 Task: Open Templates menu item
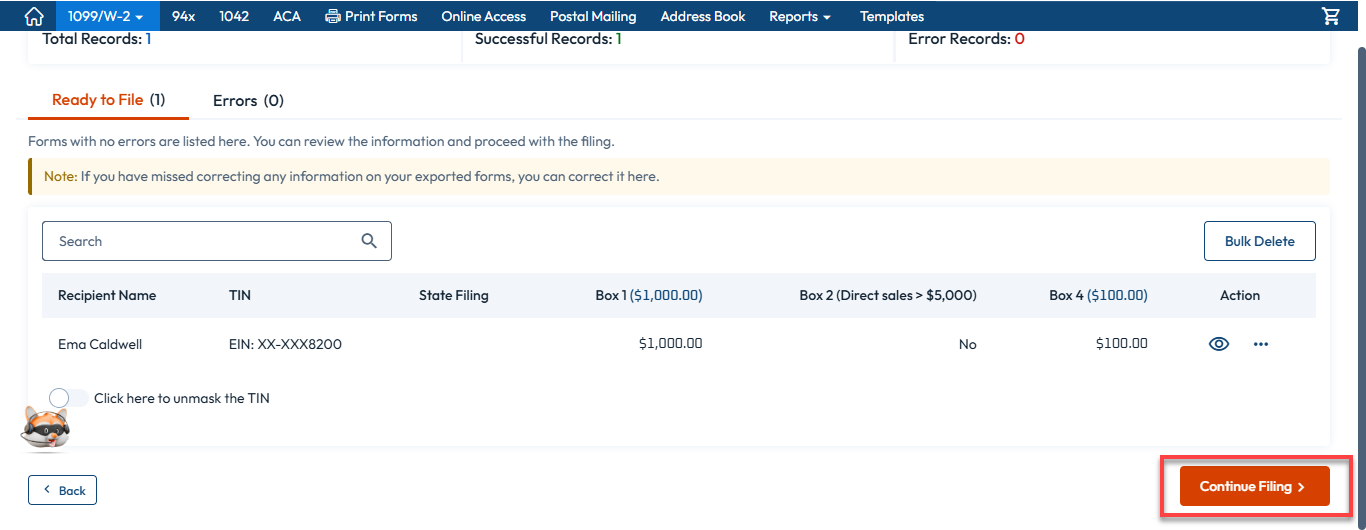pos(892,16)
